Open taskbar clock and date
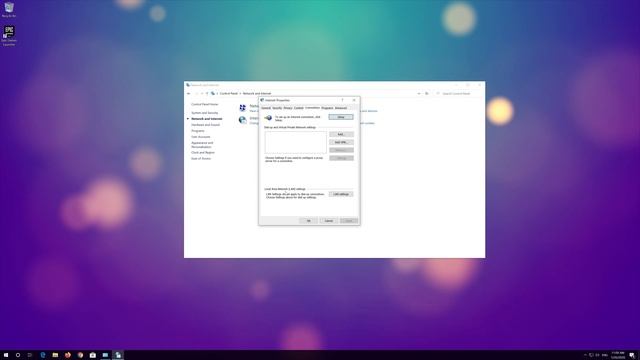Image resolution: width=640 pixels, height=360 pixels. point(618,355)
